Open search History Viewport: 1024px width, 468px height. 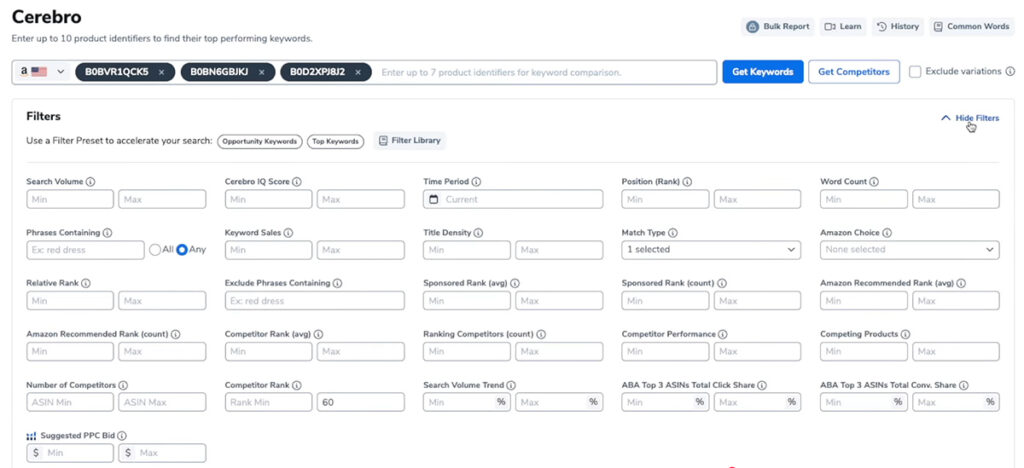pos(897,27)
